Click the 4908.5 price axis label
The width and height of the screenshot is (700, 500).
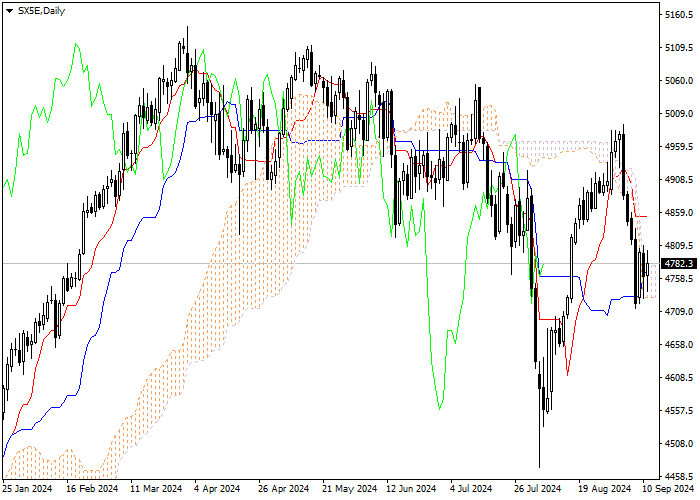coord(679,180)
